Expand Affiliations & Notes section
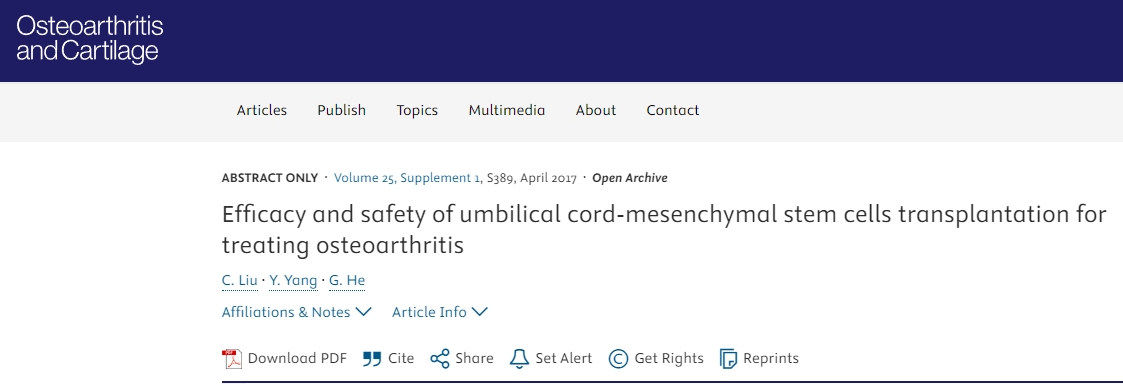Viewport: 1123px width, 384px height. tap(297, 312)
